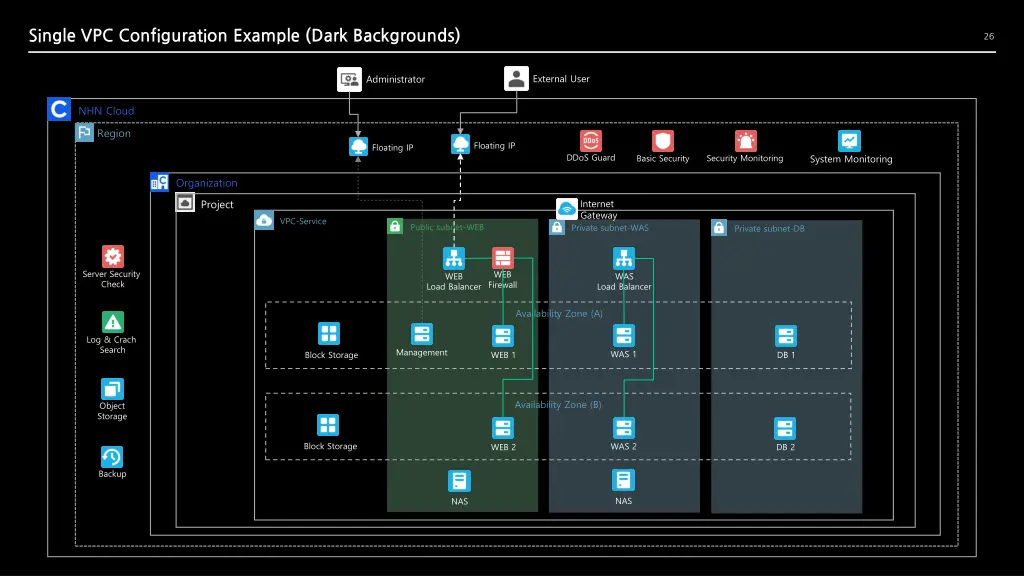
Task: Click the NAS icon in Private subnet-WAS
Action: [623, 481]
